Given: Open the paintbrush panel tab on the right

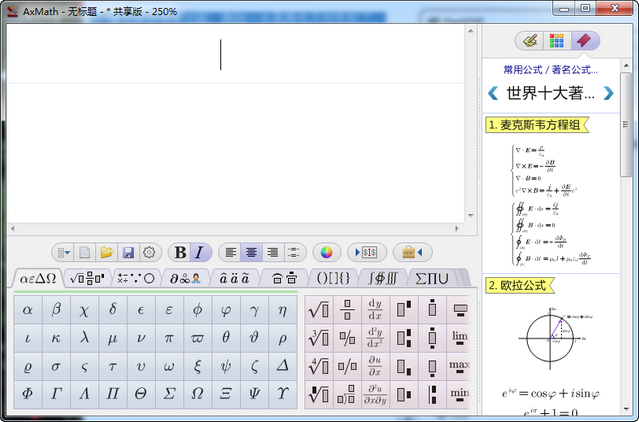Looking at the screenshot, I should pos(529,40).
